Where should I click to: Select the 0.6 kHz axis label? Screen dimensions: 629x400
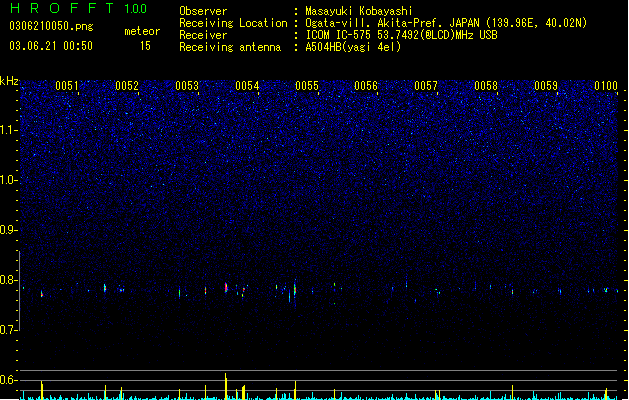coord(8,380)
